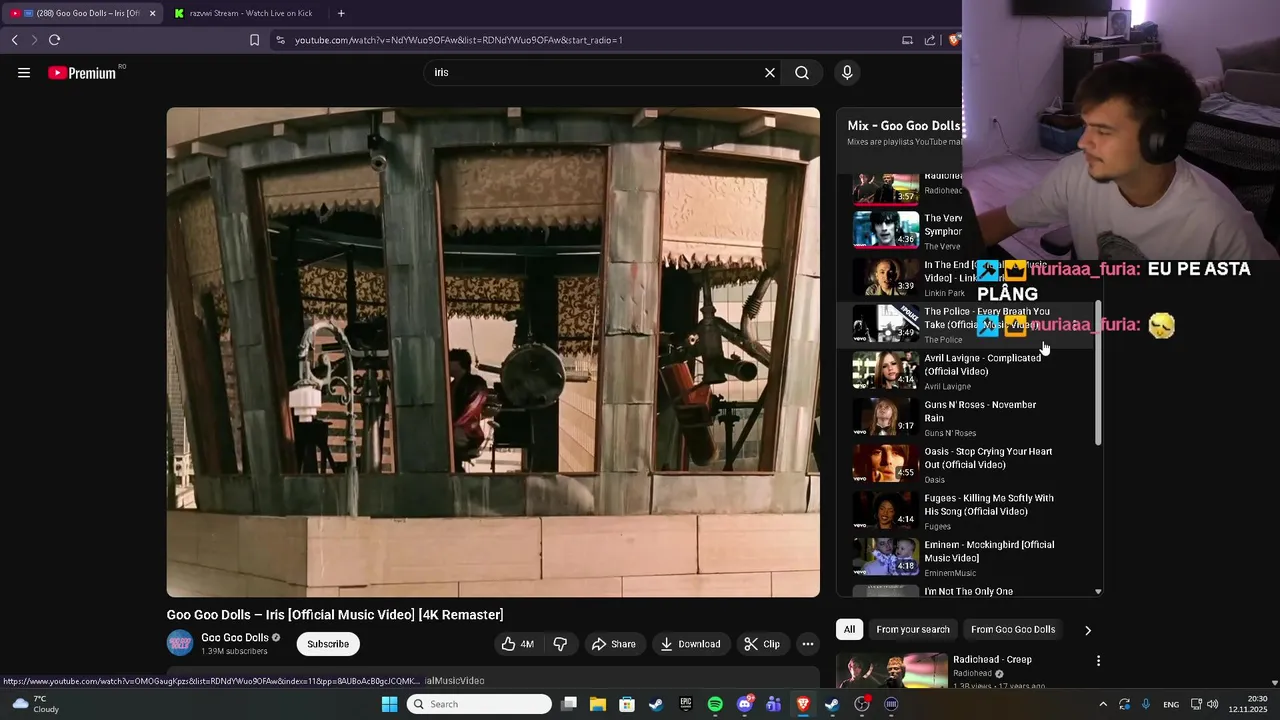This screenshot has width=1280, height=720.
Task: Open Goo Goo Dolls channel avatar
Action: 180,643
